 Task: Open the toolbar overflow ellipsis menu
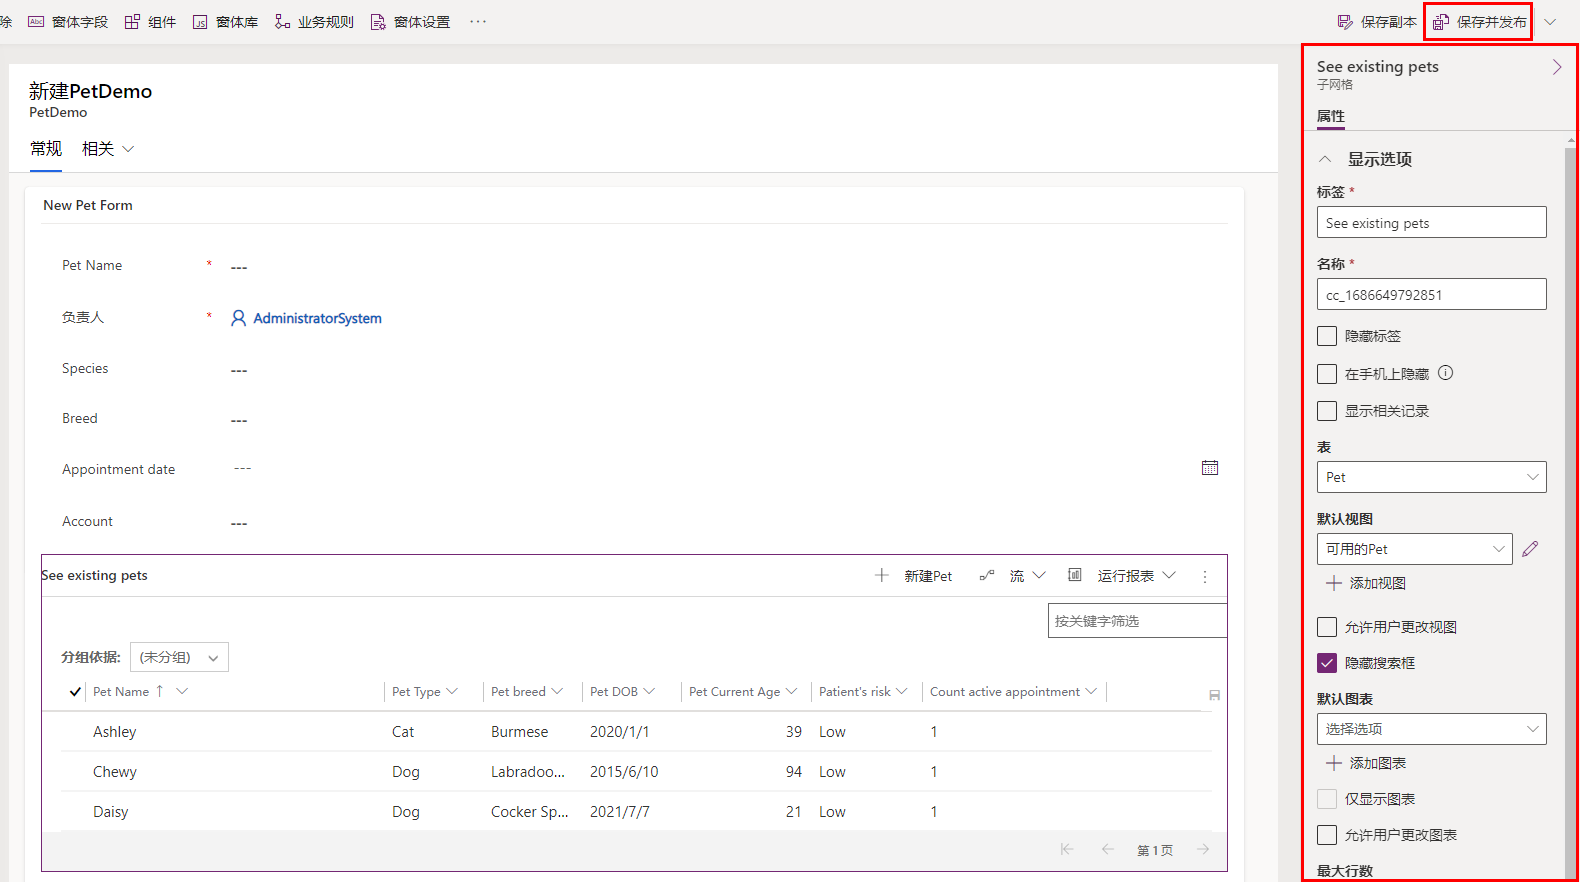[478, 22]
